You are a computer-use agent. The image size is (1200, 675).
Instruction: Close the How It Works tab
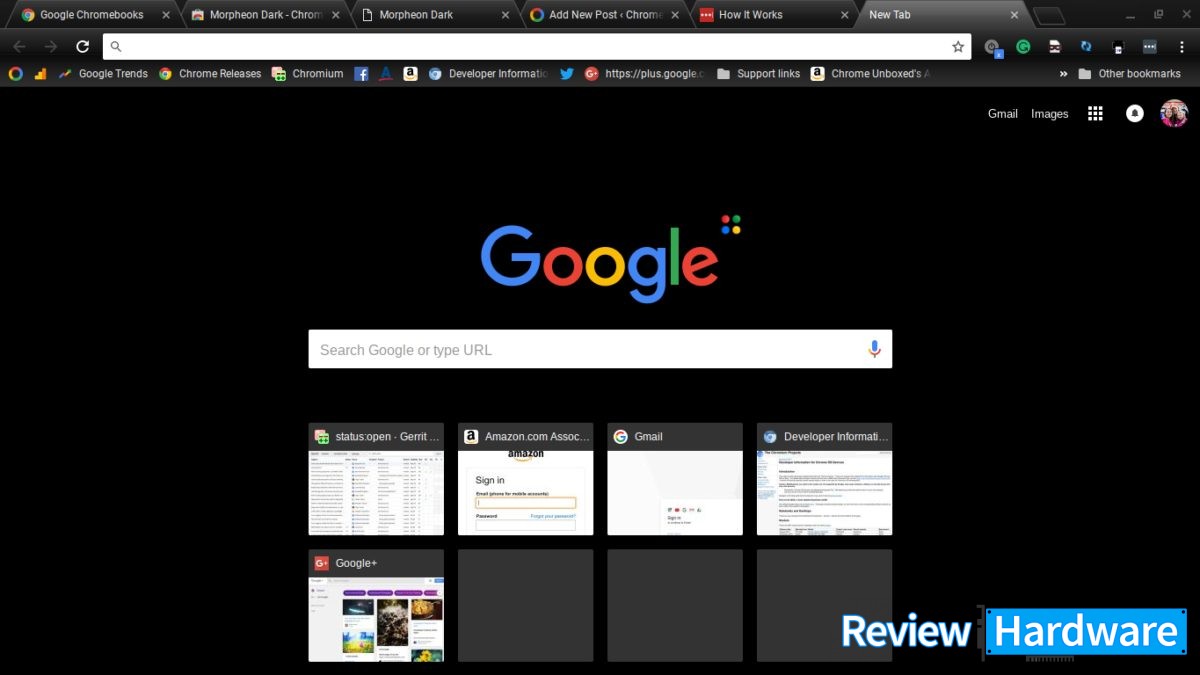pos(845,15)
